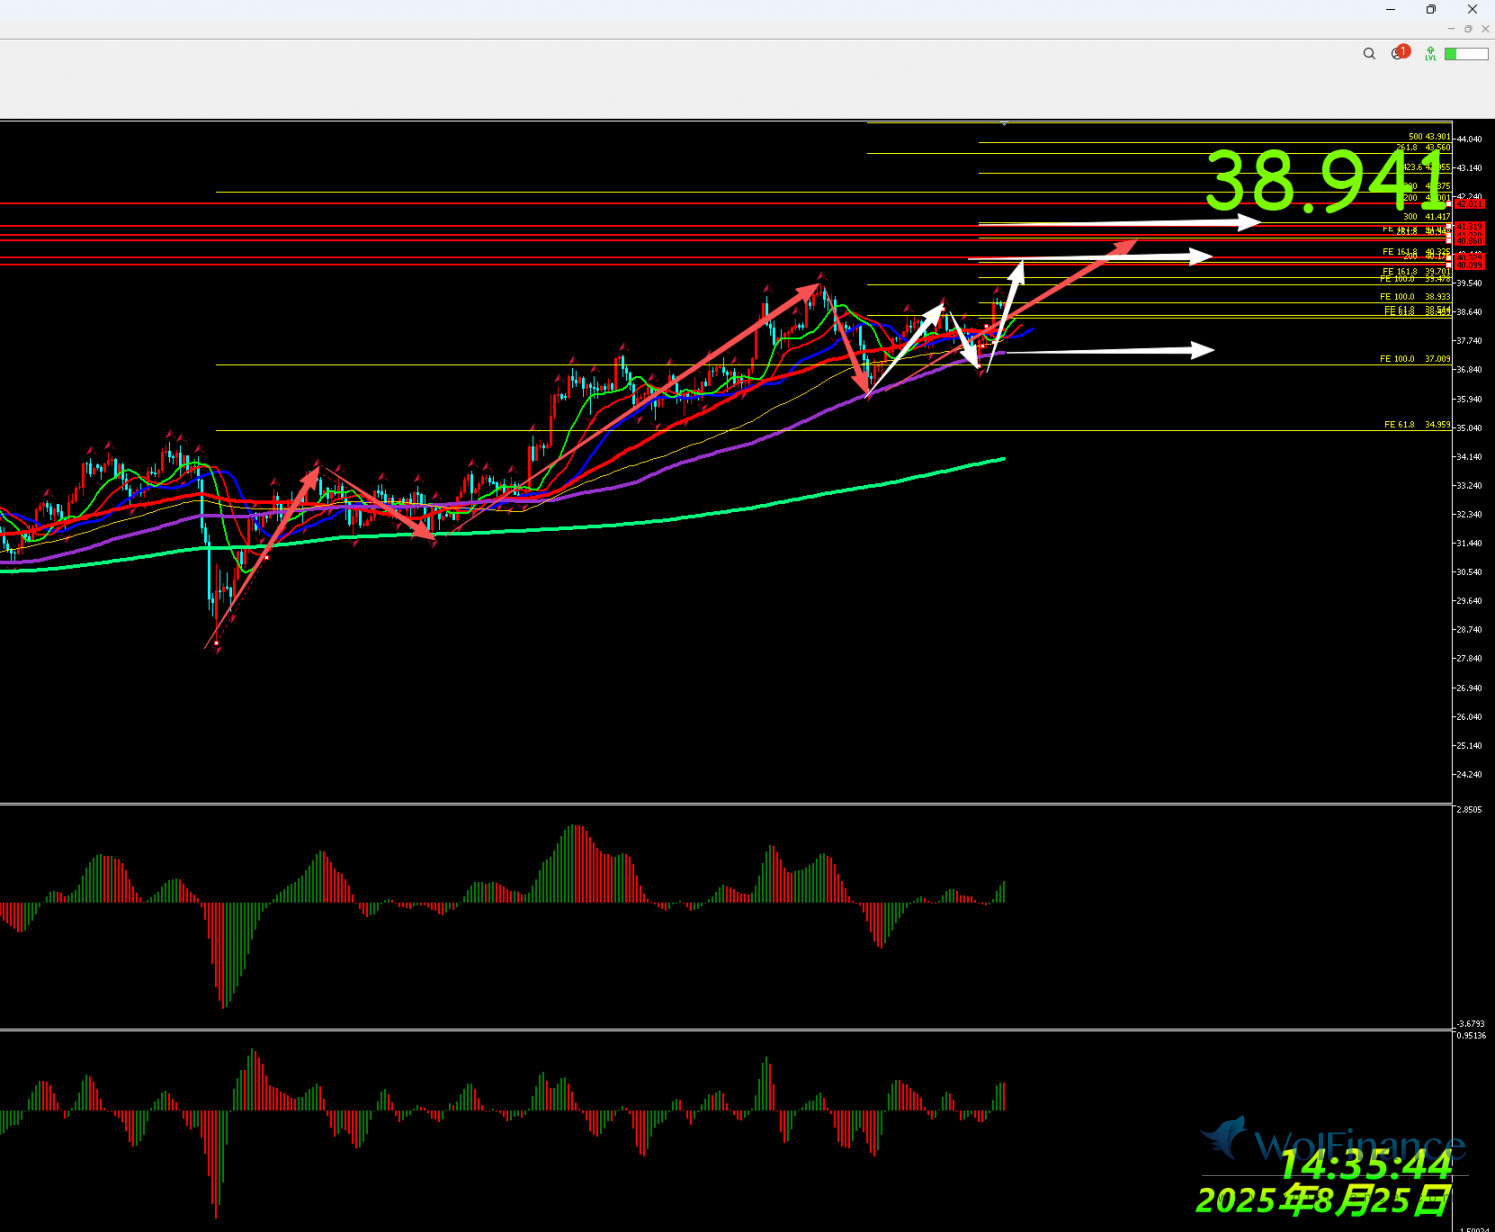Minimize the inner chart window
The image size is (1495, 1232).
click(x=1451, y=29)
